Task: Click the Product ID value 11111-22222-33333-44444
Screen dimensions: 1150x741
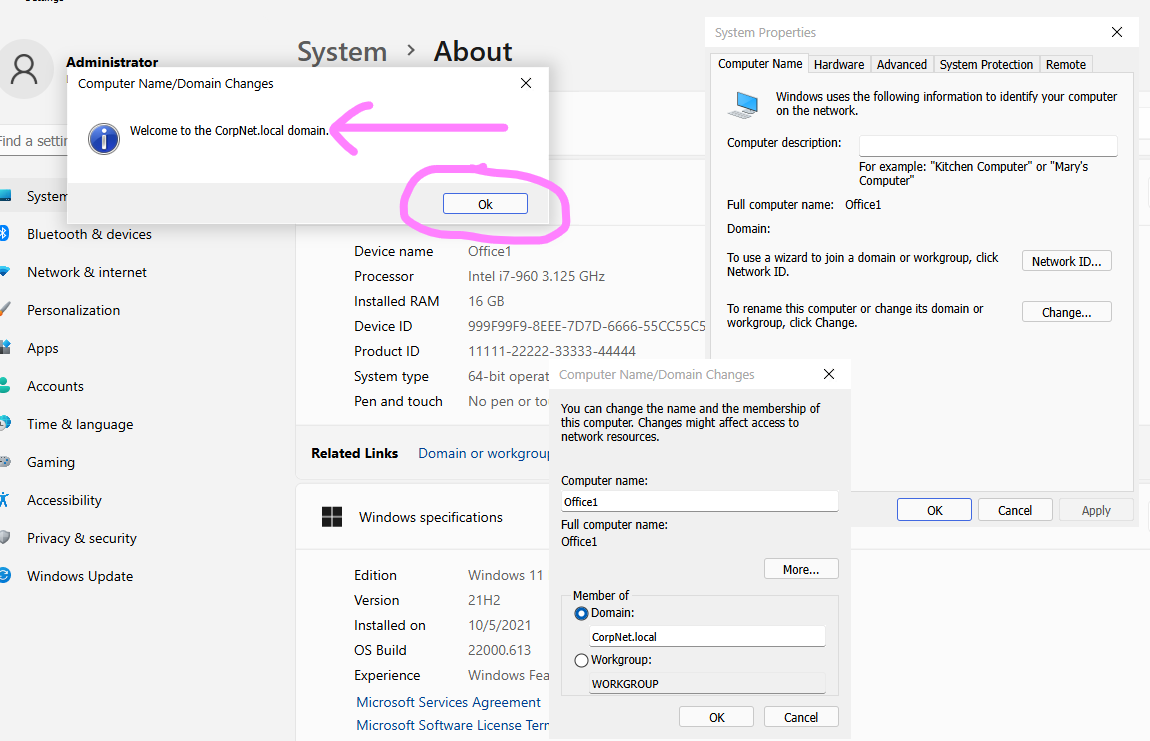Action: point(552,351)
